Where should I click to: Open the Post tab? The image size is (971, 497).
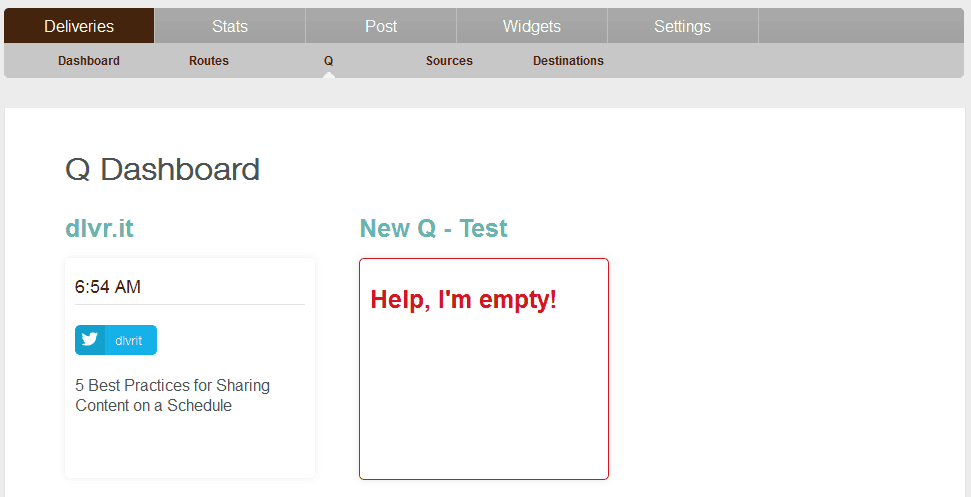[x=381, y=26]
